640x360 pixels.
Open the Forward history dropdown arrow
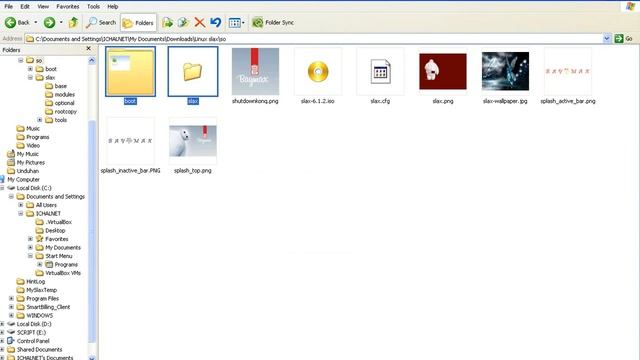(61, 22)
